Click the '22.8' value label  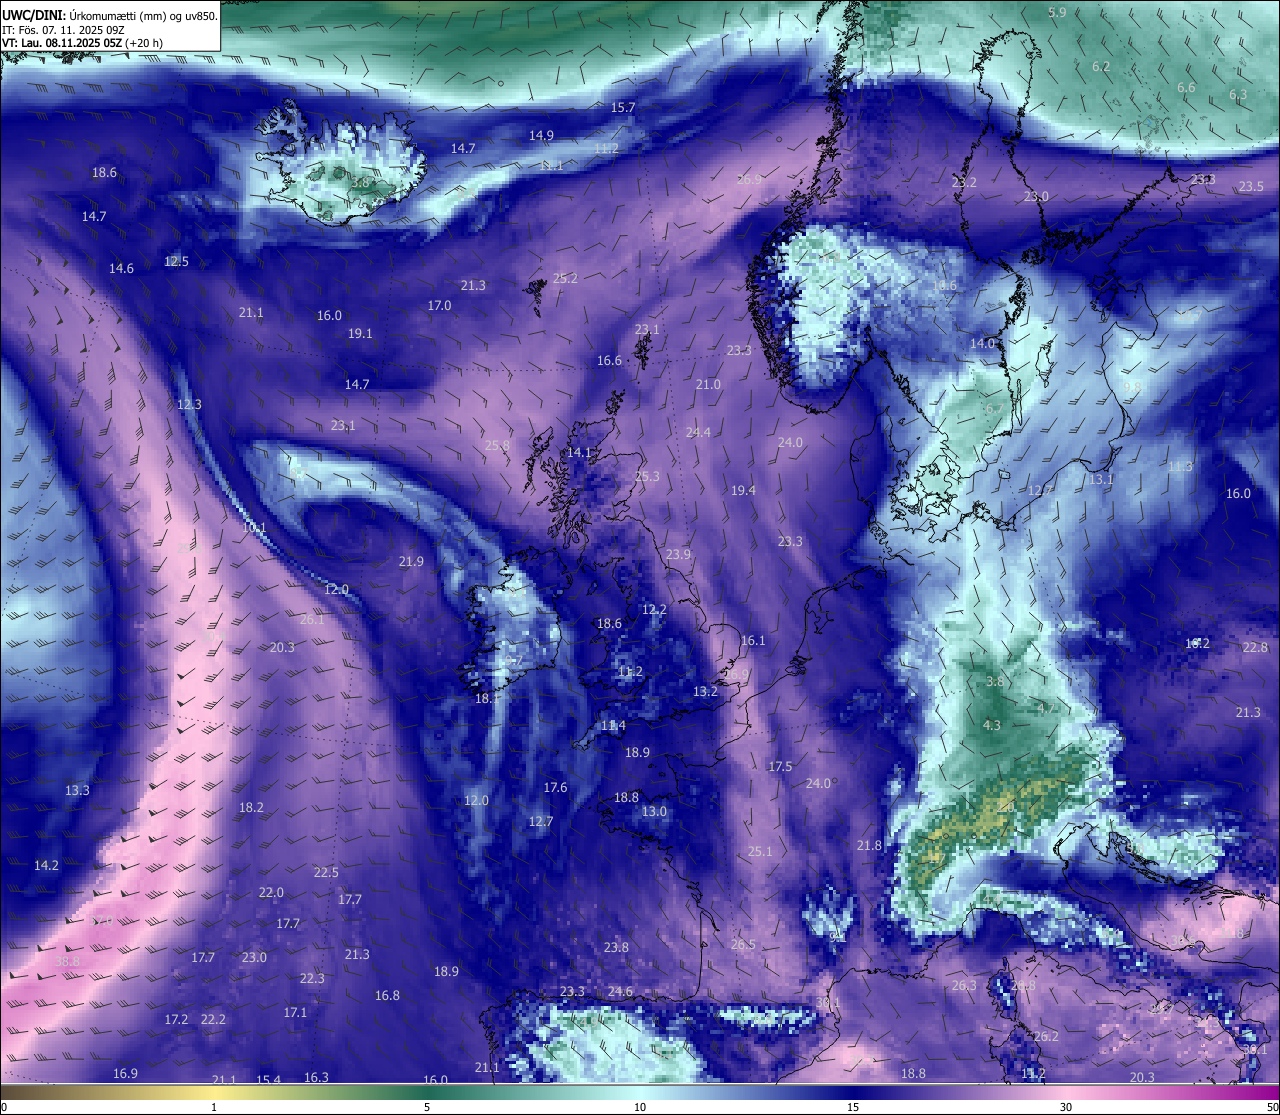(1255, 647)
